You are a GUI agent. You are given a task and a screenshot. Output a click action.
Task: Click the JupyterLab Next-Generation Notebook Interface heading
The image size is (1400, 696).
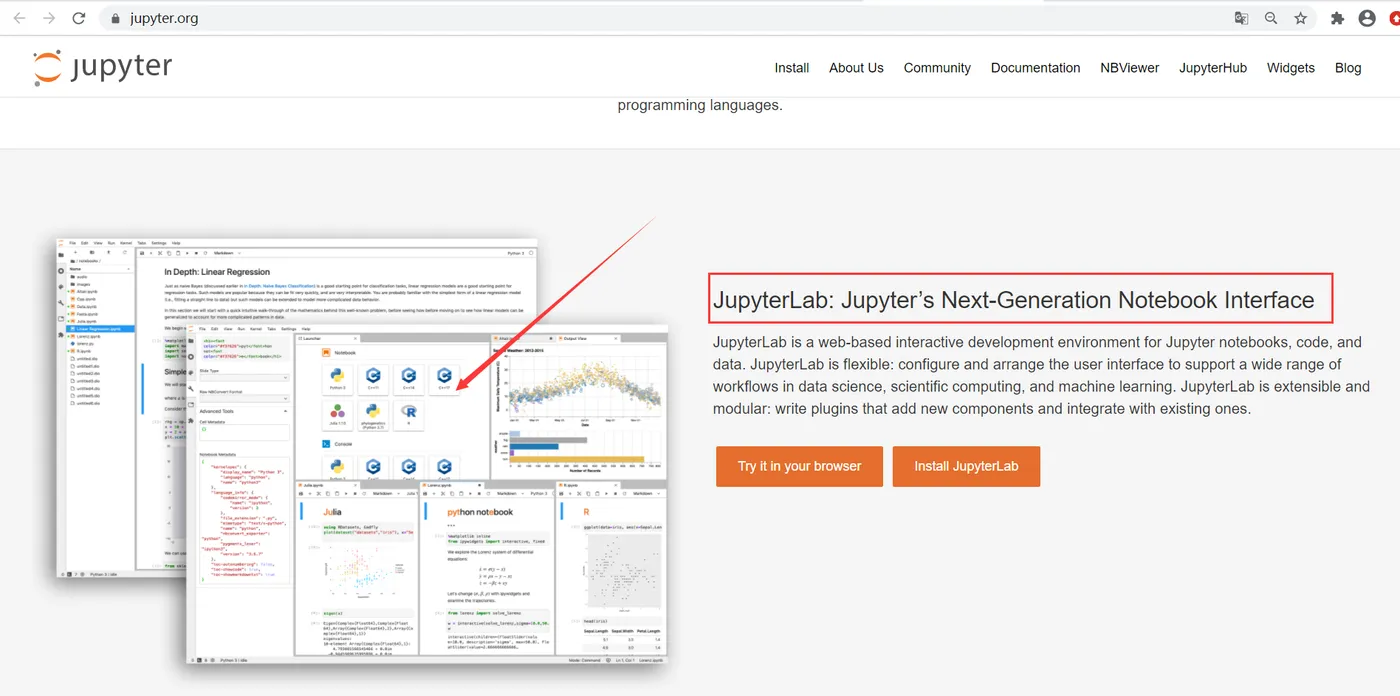pos(1013,300)
